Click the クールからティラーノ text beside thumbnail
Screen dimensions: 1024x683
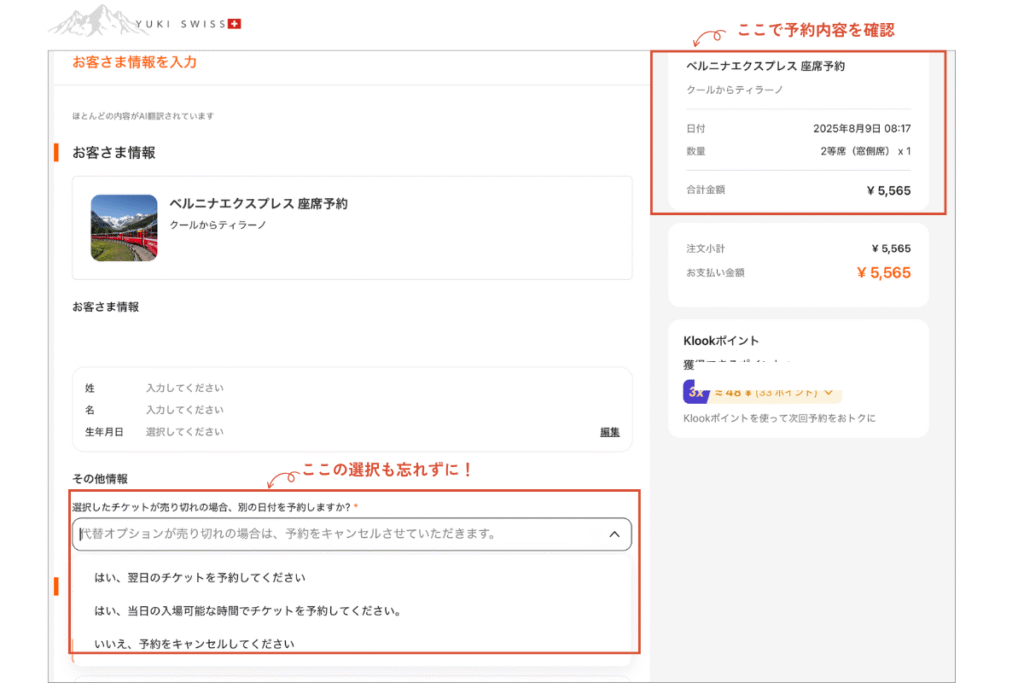(x=218, y=225)
